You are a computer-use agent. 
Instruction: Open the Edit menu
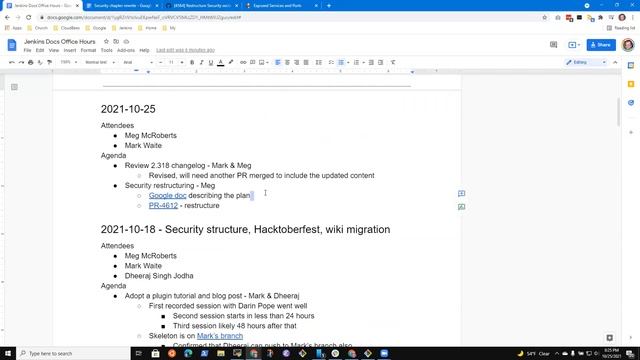pos(40,50)
